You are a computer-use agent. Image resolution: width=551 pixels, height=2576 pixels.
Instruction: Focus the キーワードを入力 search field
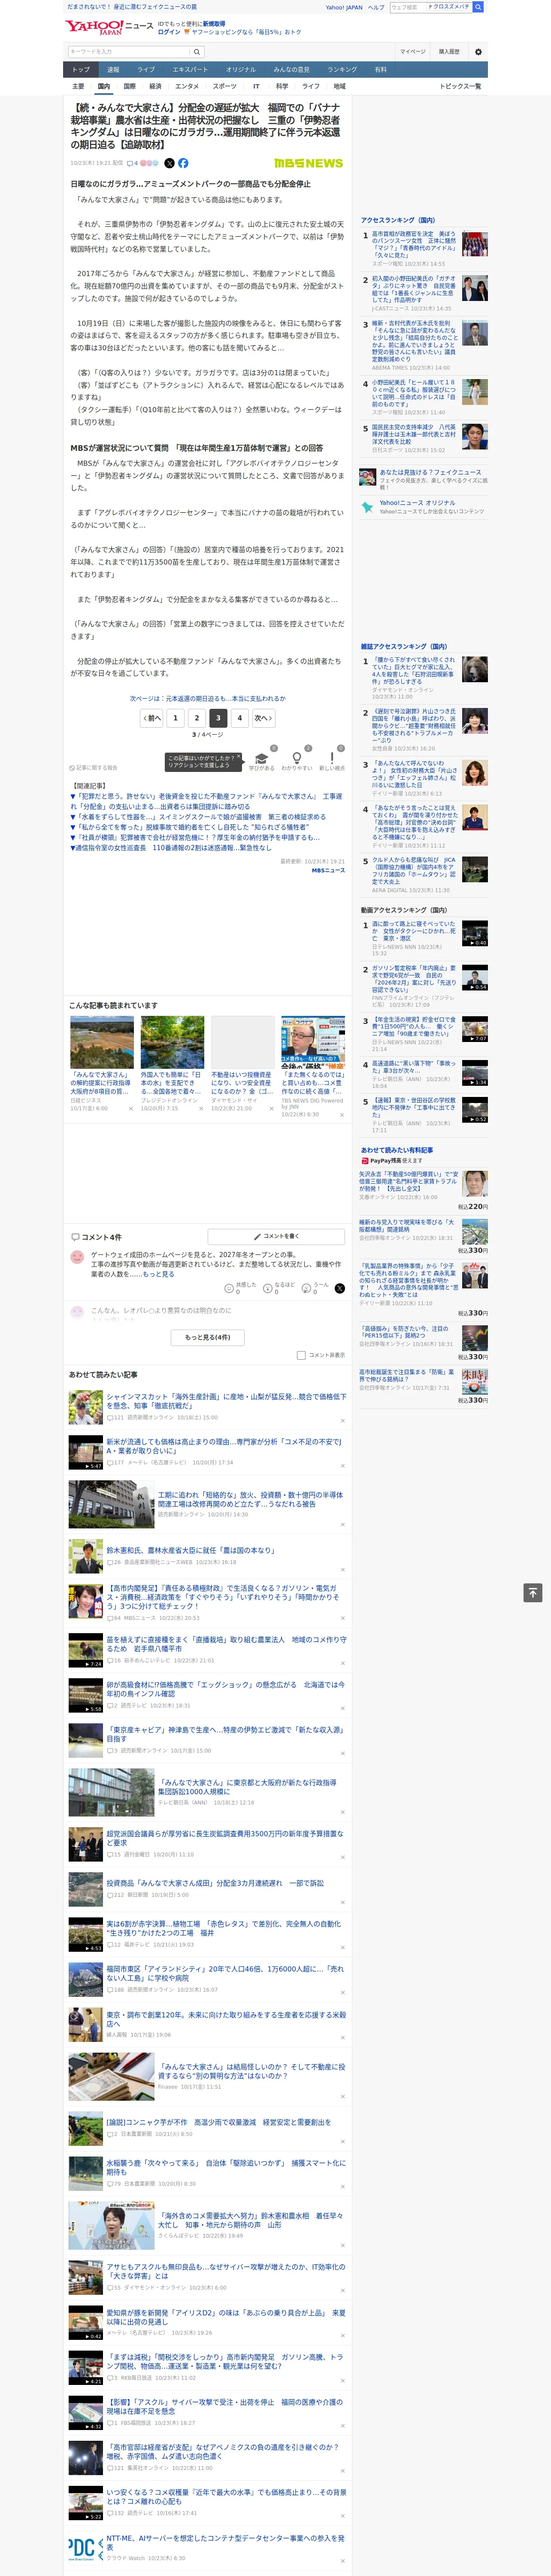click(129, 52)
